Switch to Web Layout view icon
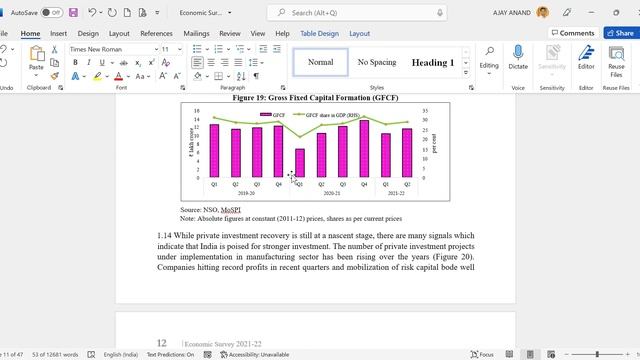This screenshot has height=360, width=640. (551, 354)
